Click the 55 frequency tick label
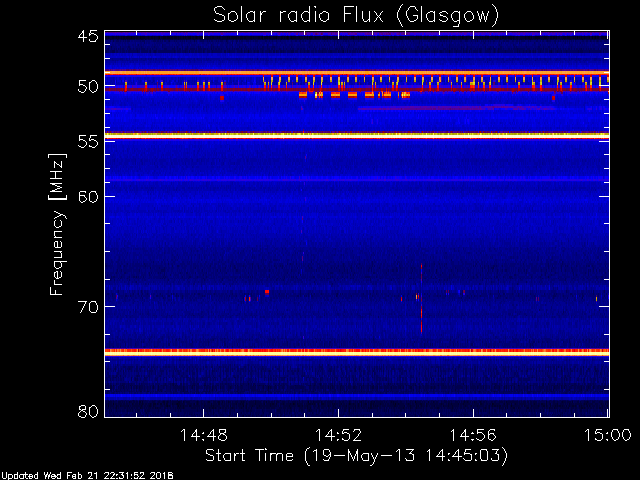Screen dimensions: 640x480 (88, 142)
